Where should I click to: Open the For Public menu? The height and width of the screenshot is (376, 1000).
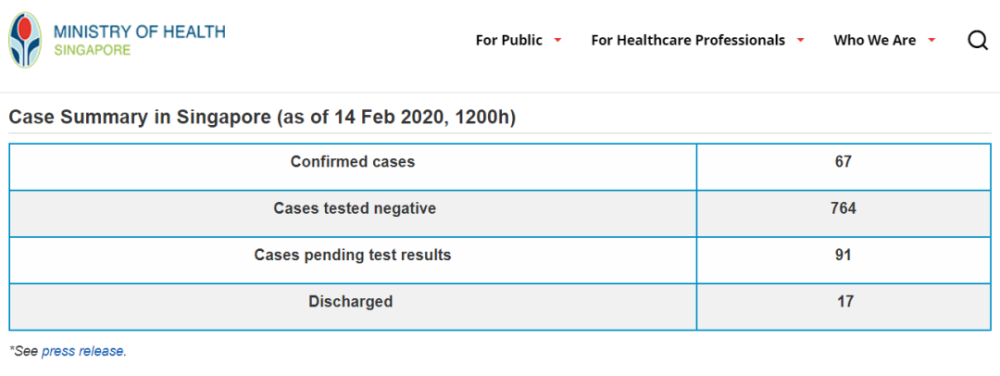(x=509, y=40)
